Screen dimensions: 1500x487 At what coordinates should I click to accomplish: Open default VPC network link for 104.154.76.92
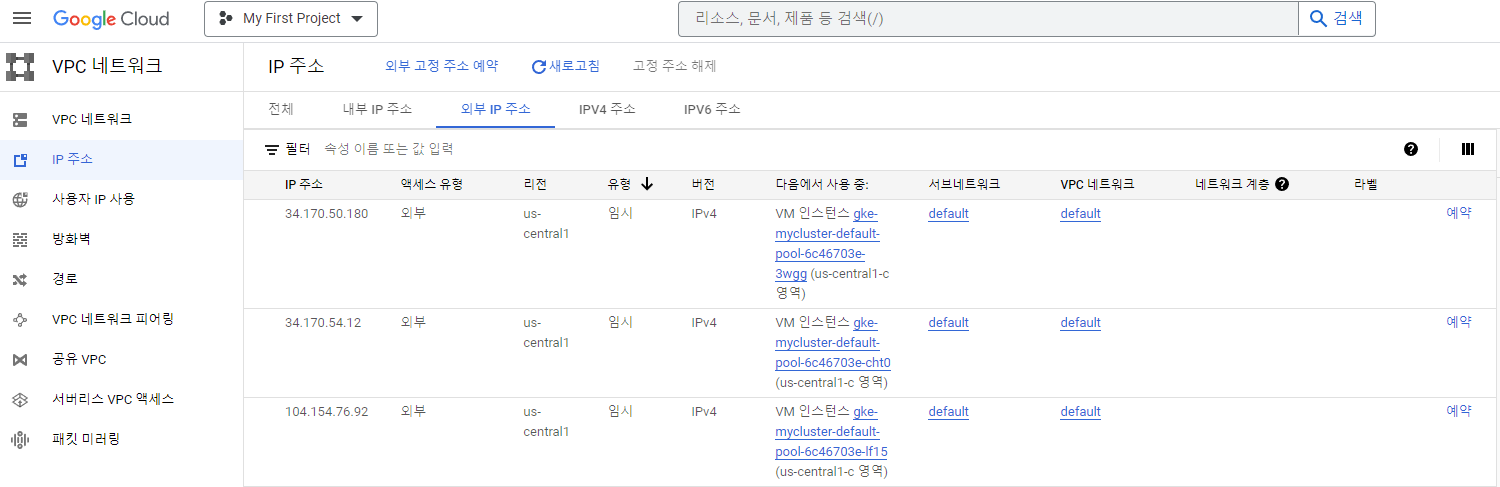click(1080, 412)
